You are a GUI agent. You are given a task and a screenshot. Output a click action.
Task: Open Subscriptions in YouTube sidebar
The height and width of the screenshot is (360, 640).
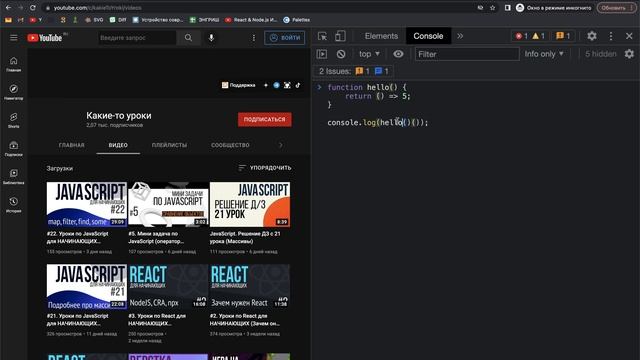pos(13,149)
